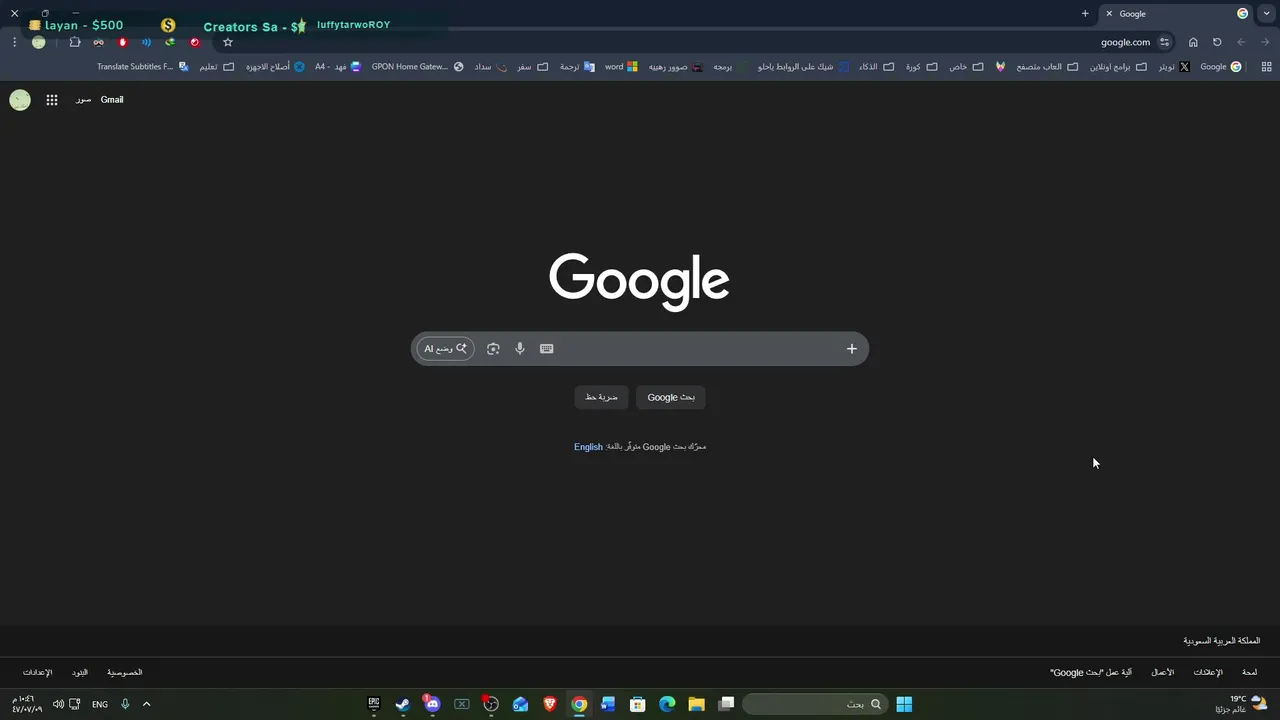Open the أصلاح الاجهزه bookmark
The height and width of the screenshot is (720, 1280).
276,67
